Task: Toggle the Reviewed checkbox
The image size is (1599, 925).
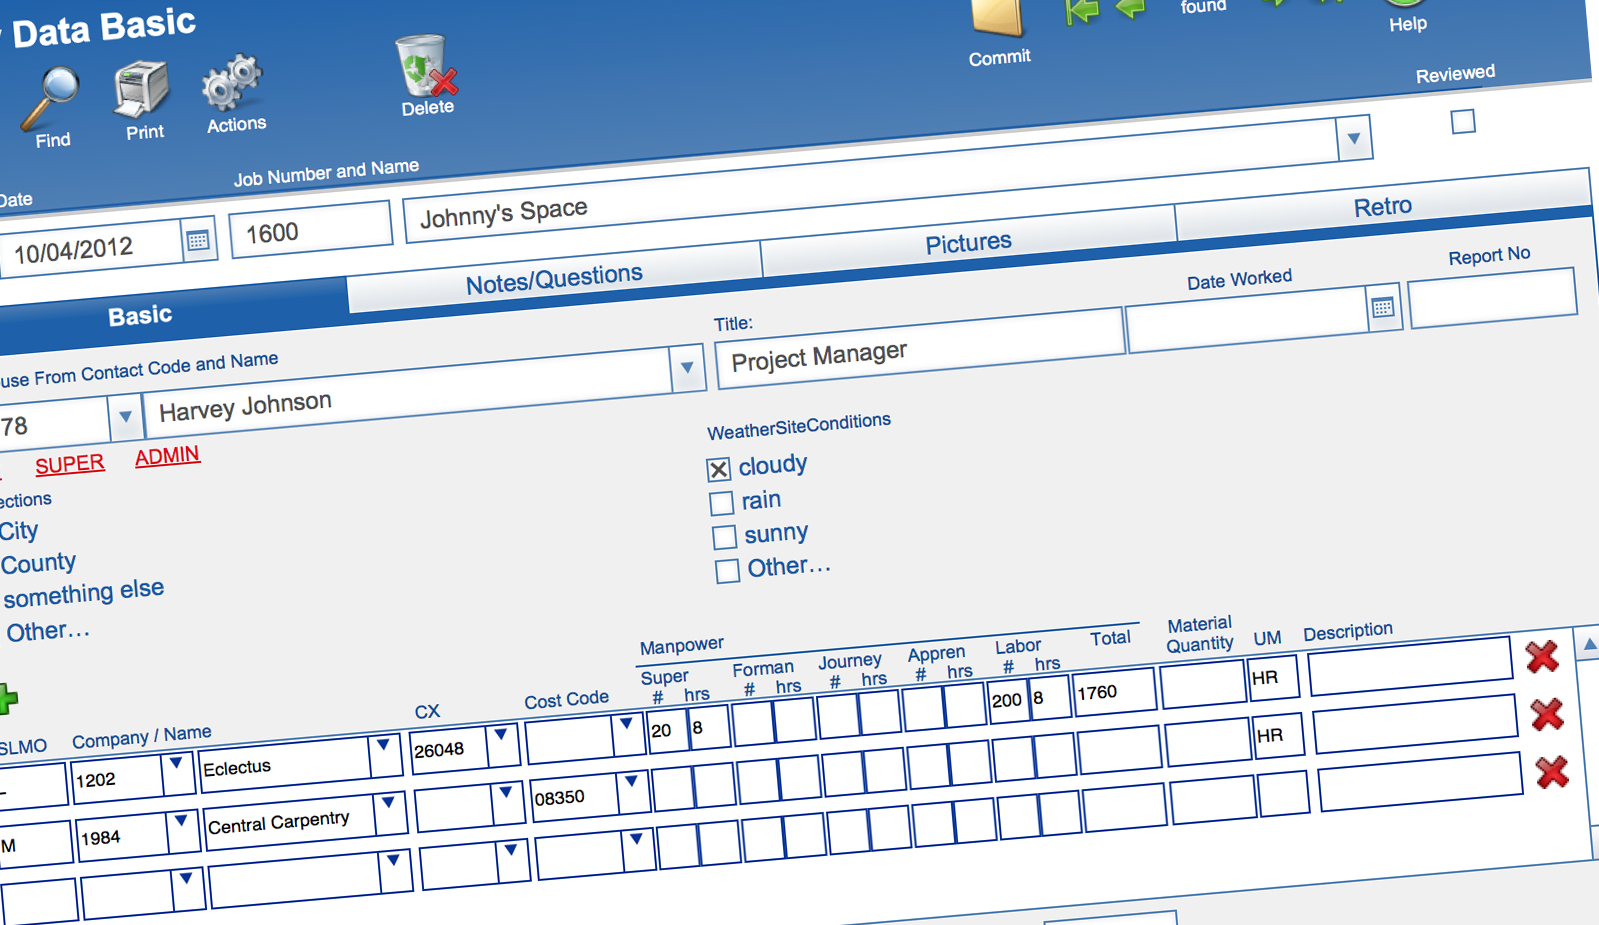Action: [x=1463, y=122]
